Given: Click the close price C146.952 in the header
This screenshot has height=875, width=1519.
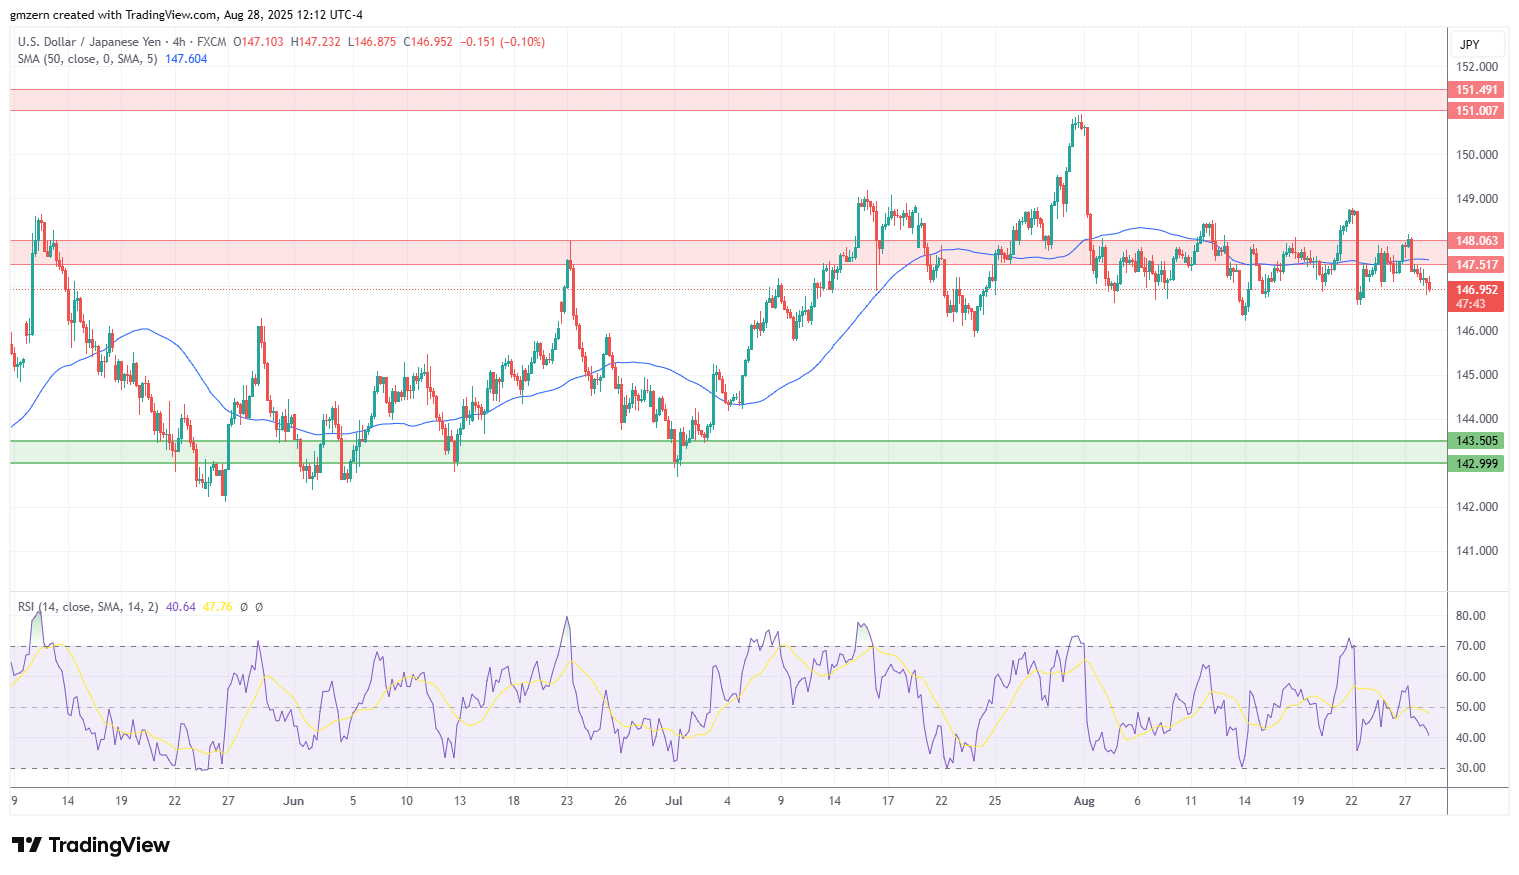Looking at the screenshot, I should (428, 42).
